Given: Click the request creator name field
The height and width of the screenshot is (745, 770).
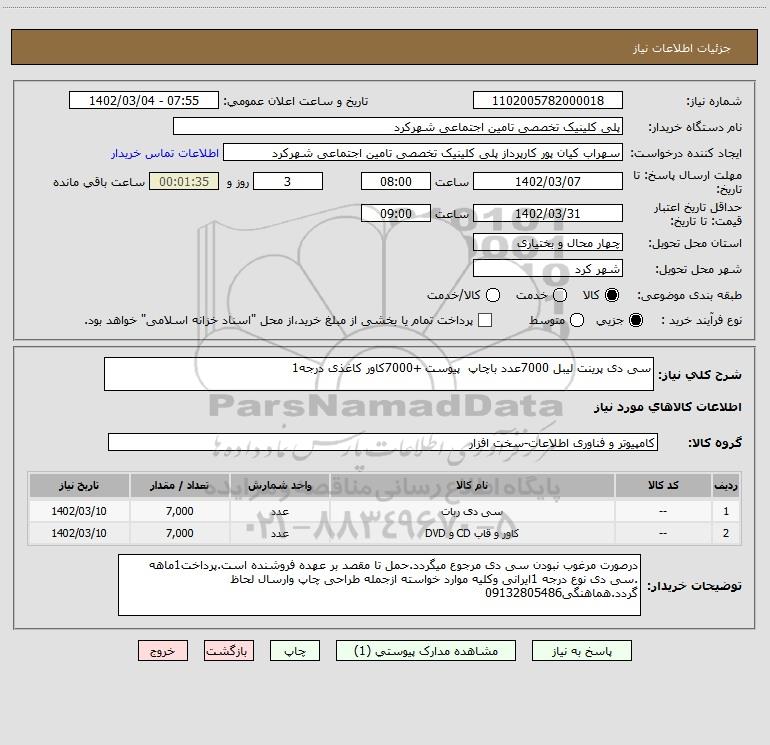Looking at the screenshot, I should click(x=423, y=153).
